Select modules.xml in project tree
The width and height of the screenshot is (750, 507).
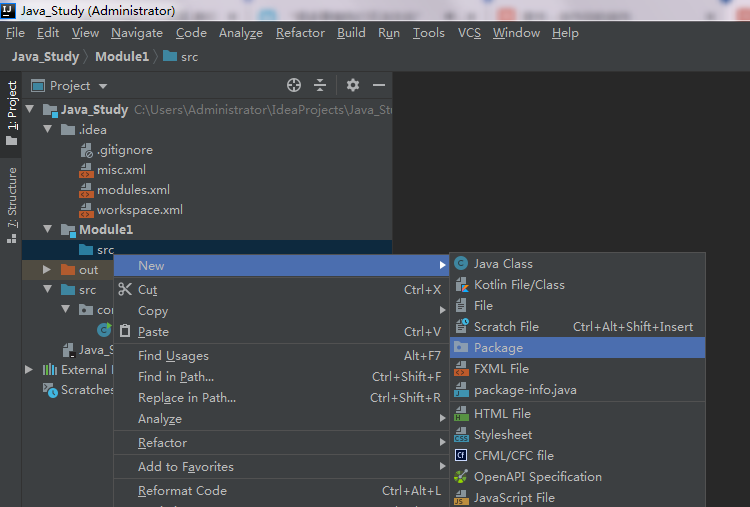click(133, 190)
